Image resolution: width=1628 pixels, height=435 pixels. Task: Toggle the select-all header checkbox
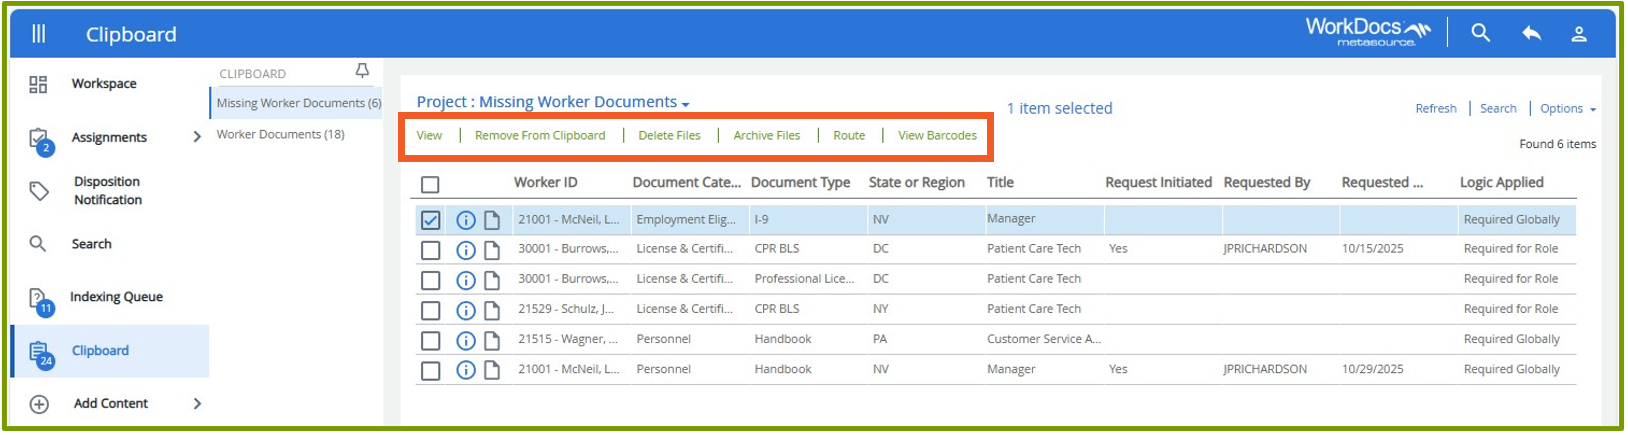(x=430, y=184)
